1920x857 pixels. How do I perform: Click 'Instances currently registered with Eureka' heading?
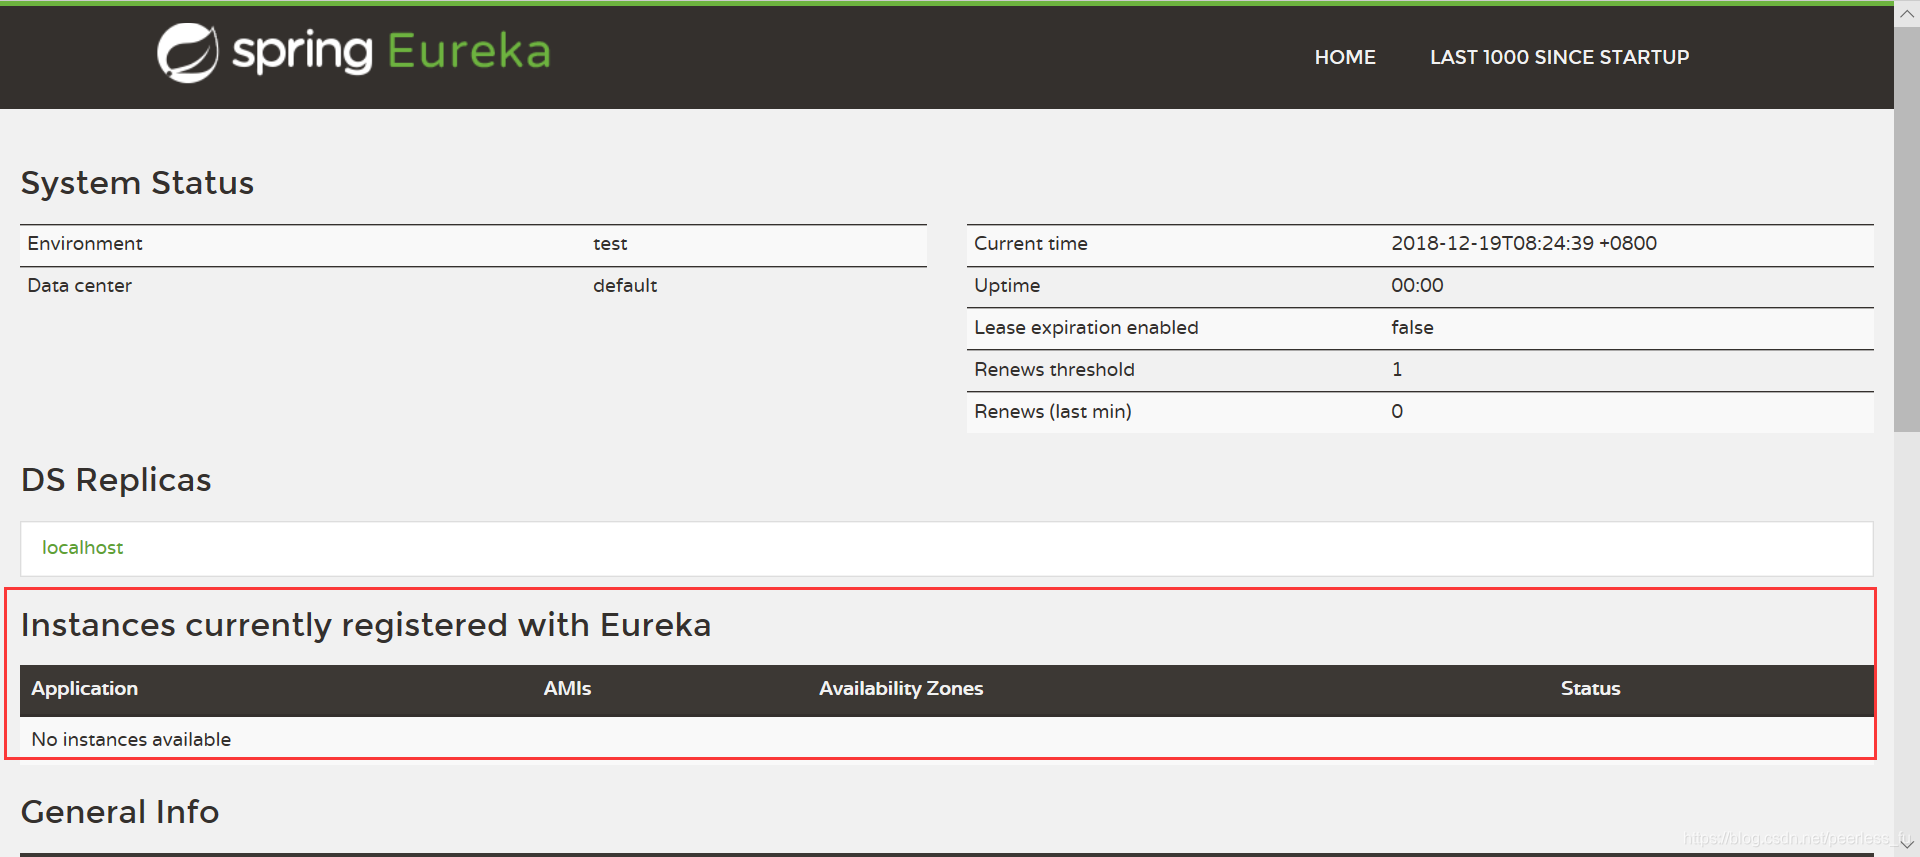tap(366, 625)
